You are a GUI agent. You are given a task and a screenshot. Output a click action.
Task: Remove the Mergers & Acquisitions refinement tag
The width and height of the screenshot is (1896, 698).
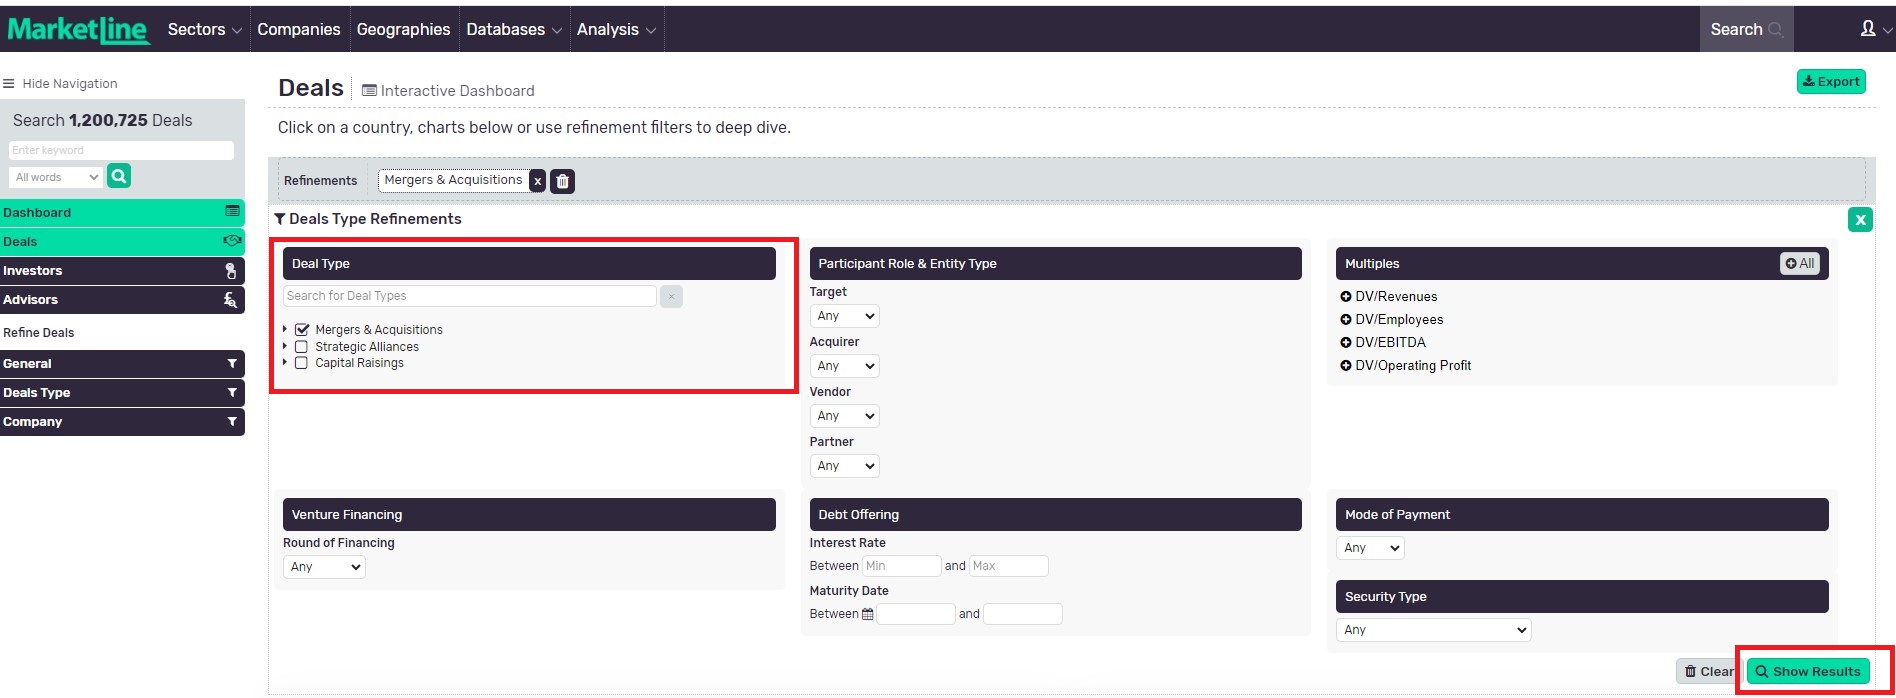coord(538,181)
